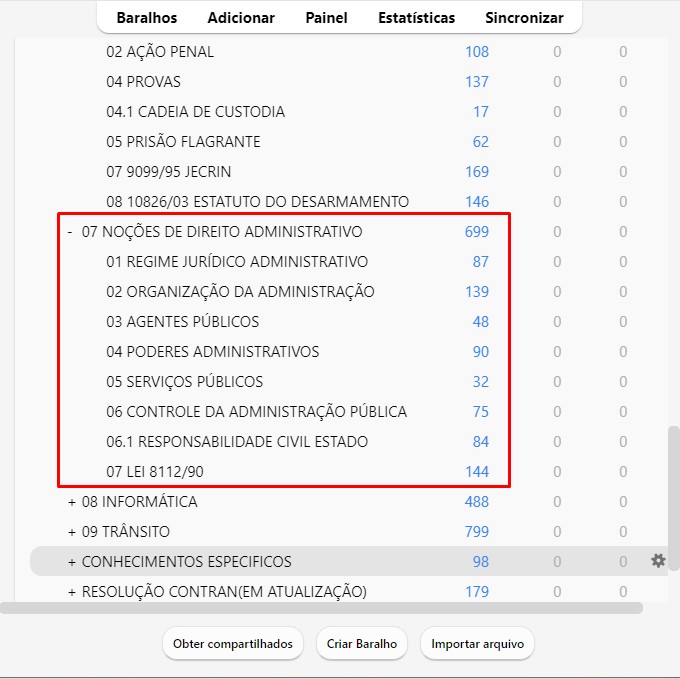Image resolution: width=680 pixels, height=679 pixels.
Task: Select 06.1 RESPONSABILIDADE CIVIL ESTADO deck
Action: click(237, 441)
